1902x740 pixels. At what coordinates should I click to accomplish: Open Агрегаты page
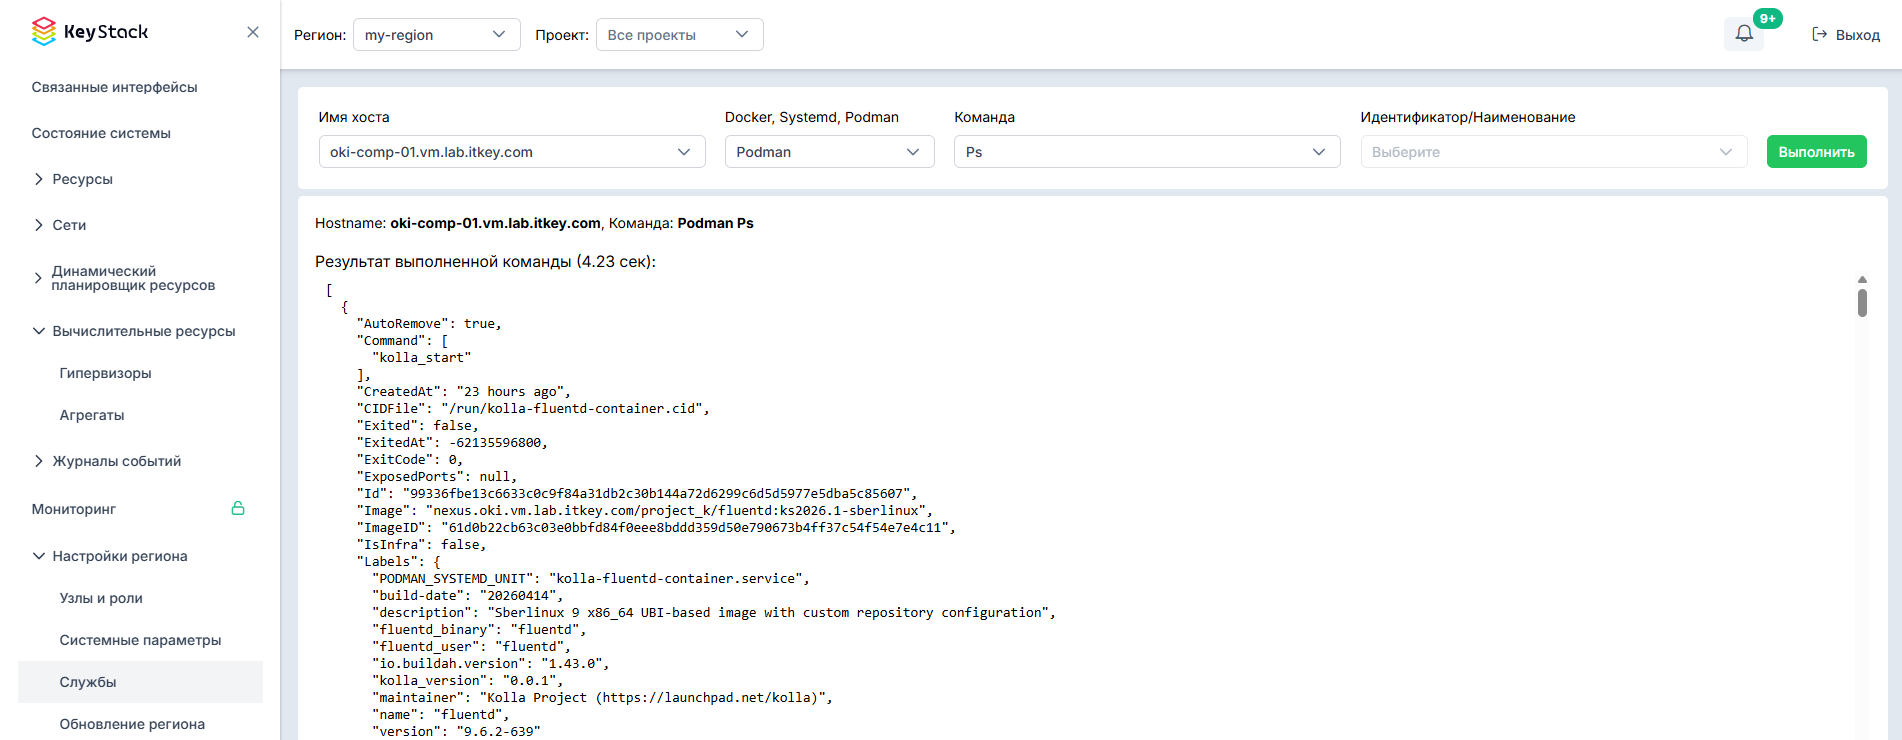pos(92,415)
